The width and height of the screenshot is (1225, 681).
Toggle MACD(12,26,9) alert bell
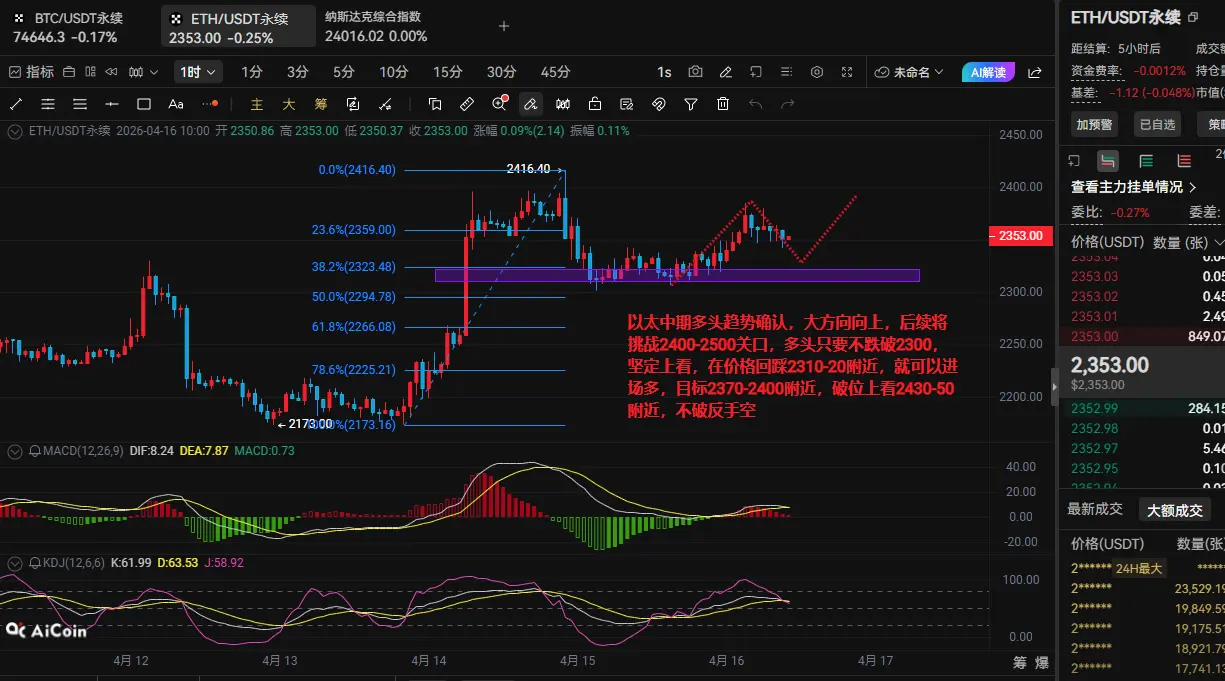coord(36,452)
